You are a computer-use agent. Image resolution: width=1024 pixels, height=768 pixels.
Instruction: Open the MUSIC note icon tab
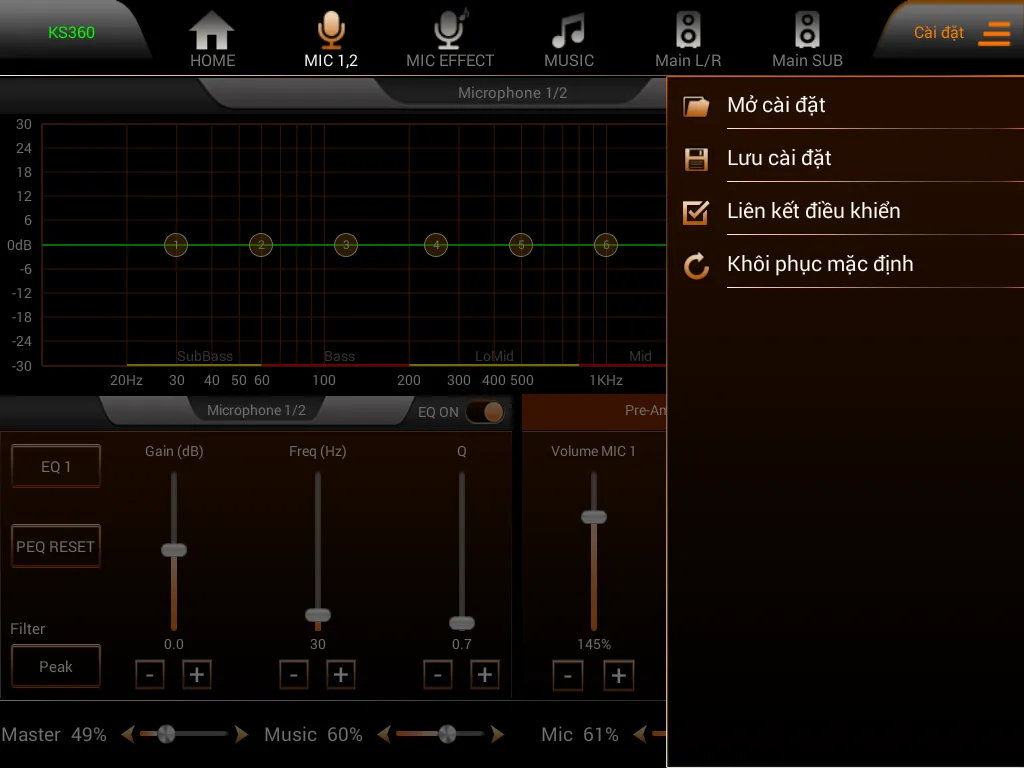point(568,32)
